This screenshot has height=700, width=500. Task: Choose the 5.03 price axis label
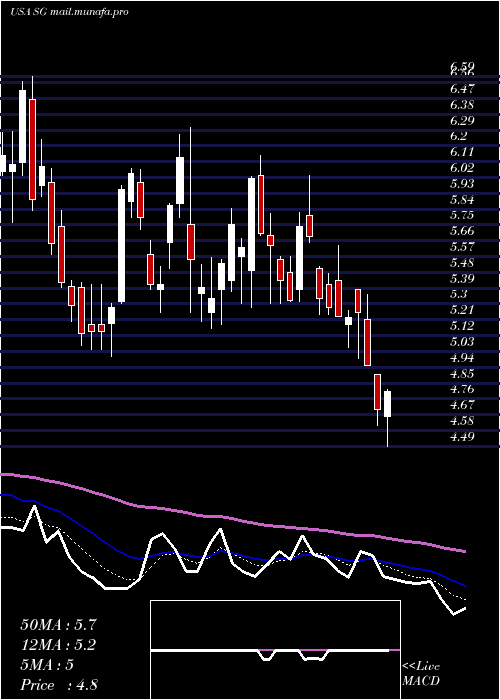point(462,342)
